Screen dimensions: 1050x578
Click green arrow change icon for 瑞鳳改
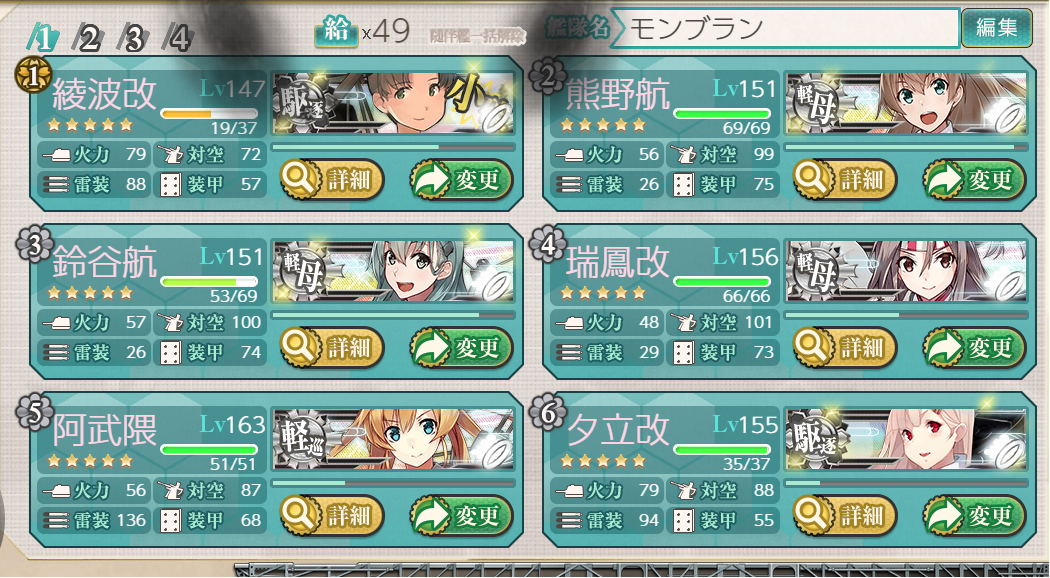tap(943, 348)
